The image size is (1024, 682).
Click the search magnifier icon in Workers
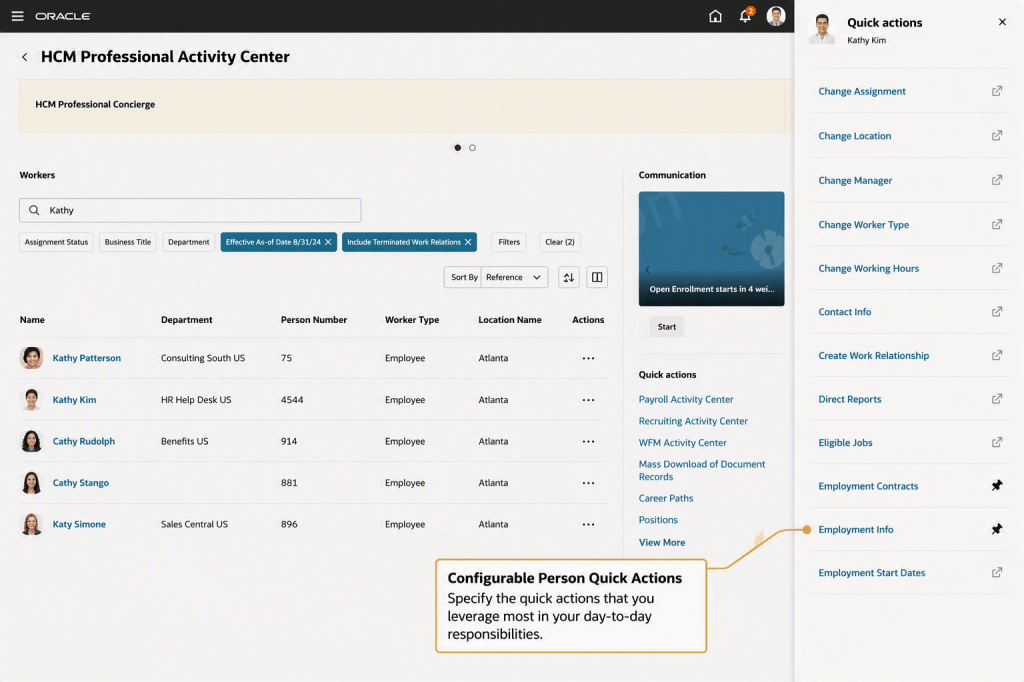(x=34, y=210)
